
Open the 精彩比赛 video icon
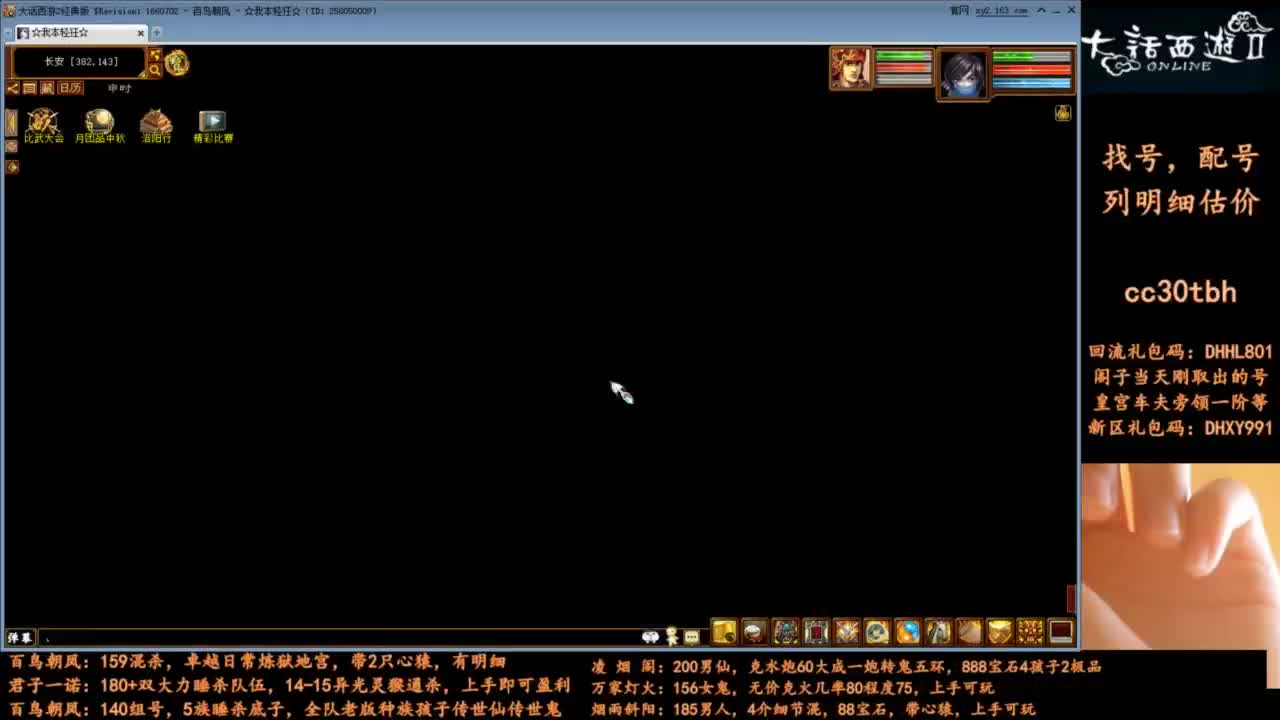(x=212, y=126)
